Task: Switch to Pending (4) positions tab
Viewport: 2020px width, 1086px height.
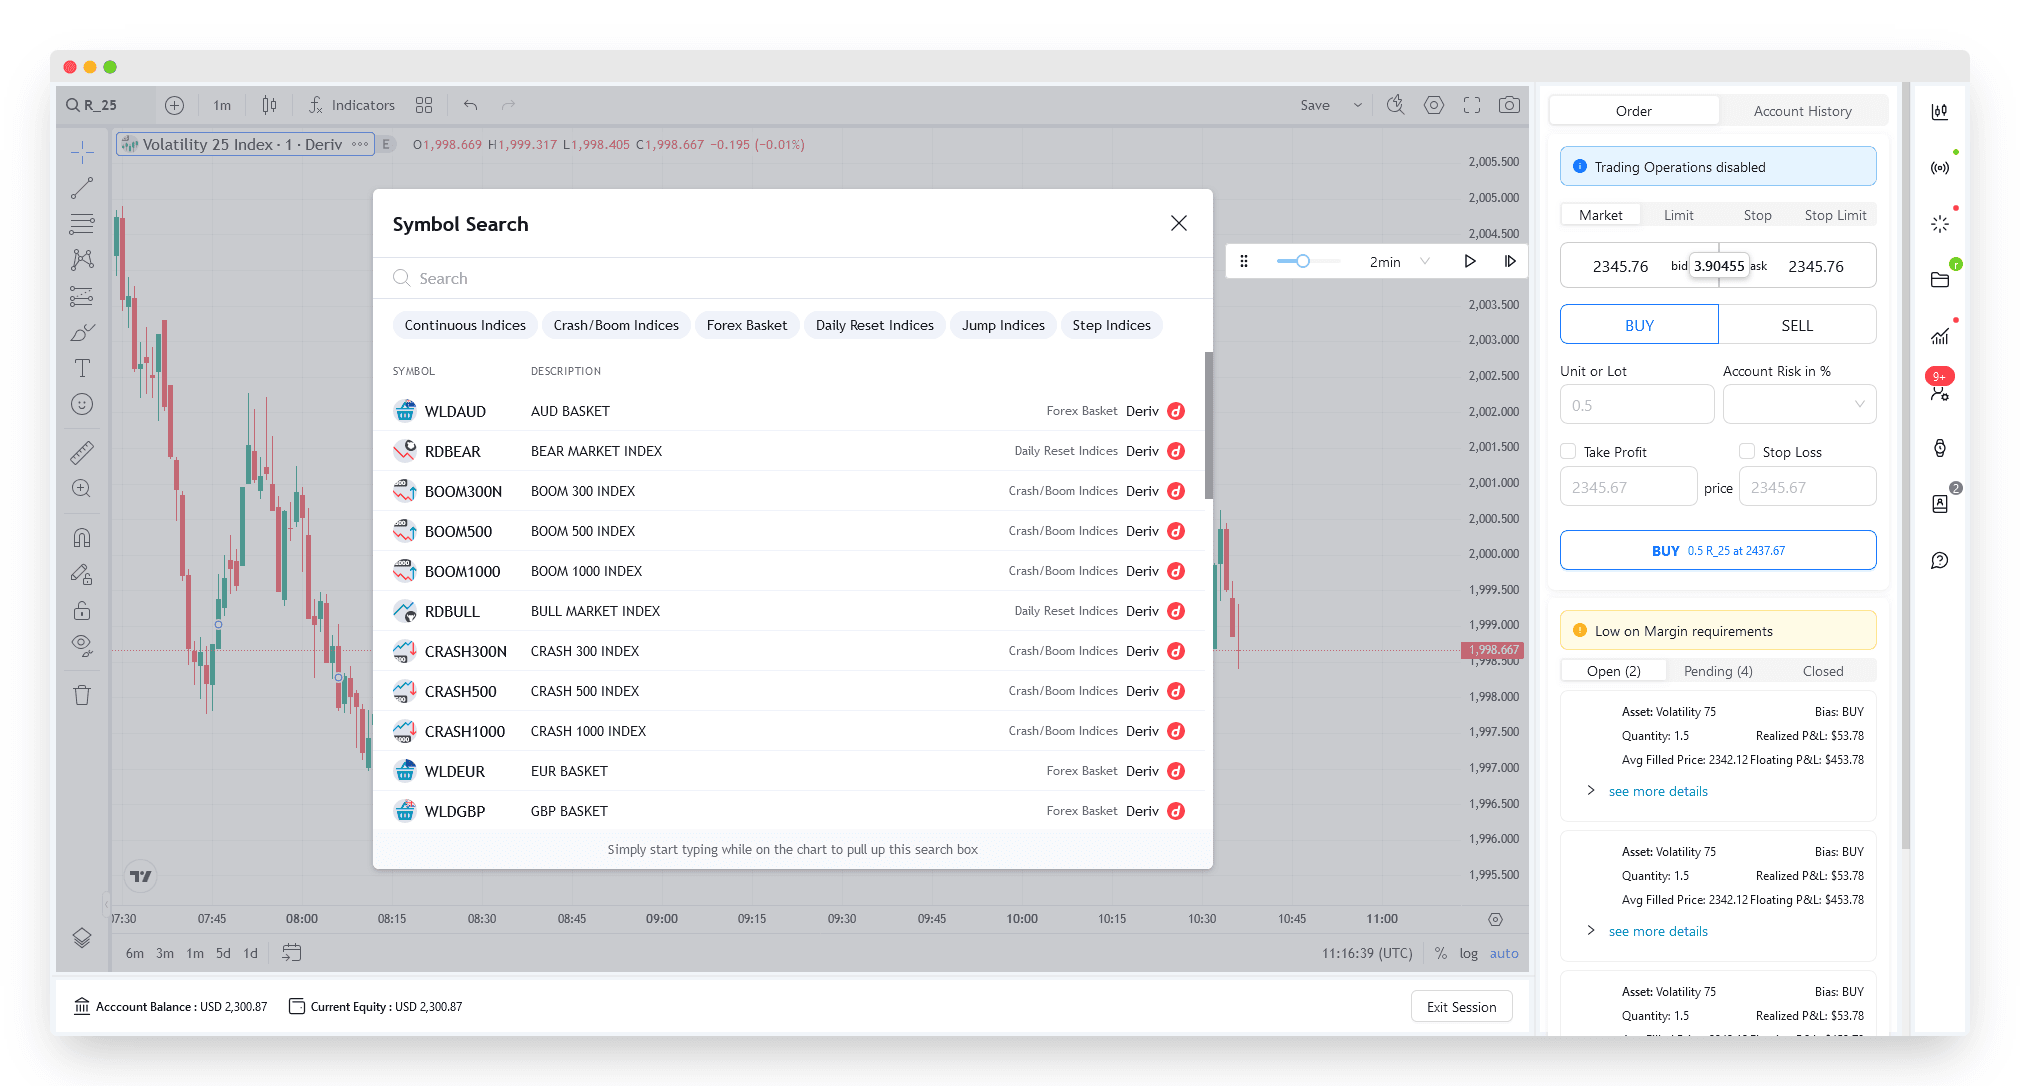Action: 1717,671
